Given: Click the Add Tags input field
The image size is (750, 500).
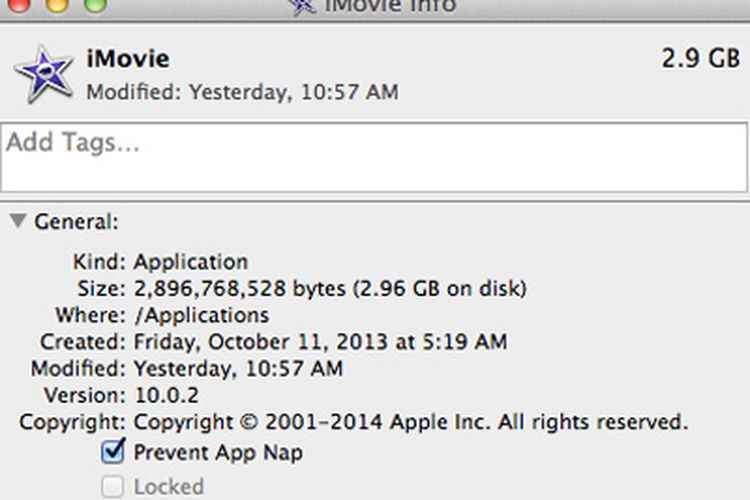Looking at the screenshot, I should coord(374,157).
